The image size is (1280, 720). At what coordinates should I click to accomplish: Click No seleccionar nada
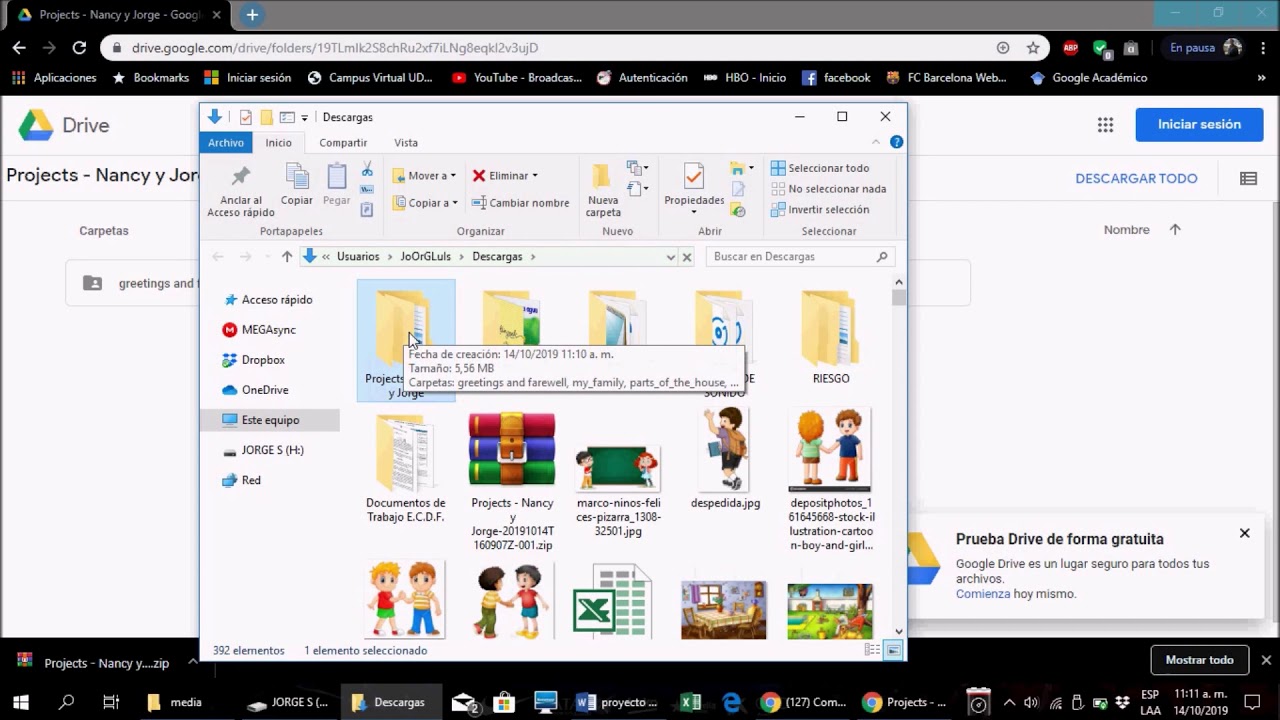[828, 189]
